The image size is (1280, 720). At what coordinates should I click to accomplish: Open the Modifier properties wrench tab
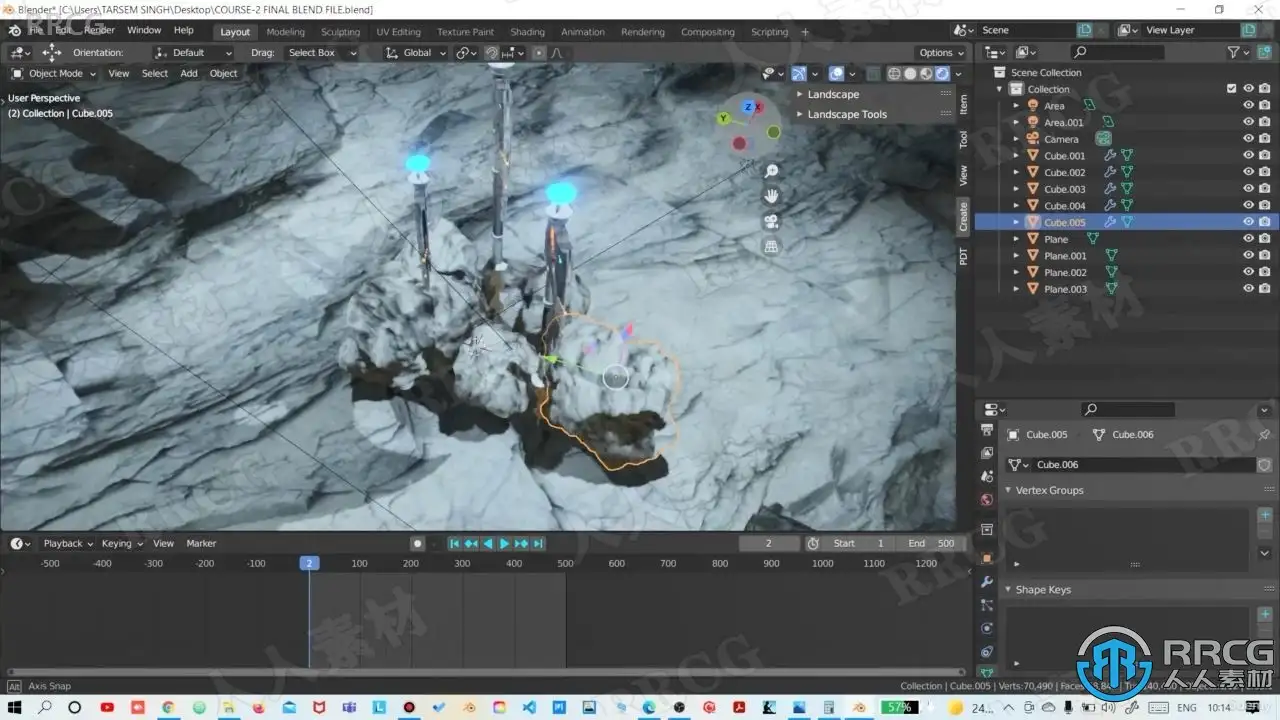pyautogui.click(x=987, y=581)
